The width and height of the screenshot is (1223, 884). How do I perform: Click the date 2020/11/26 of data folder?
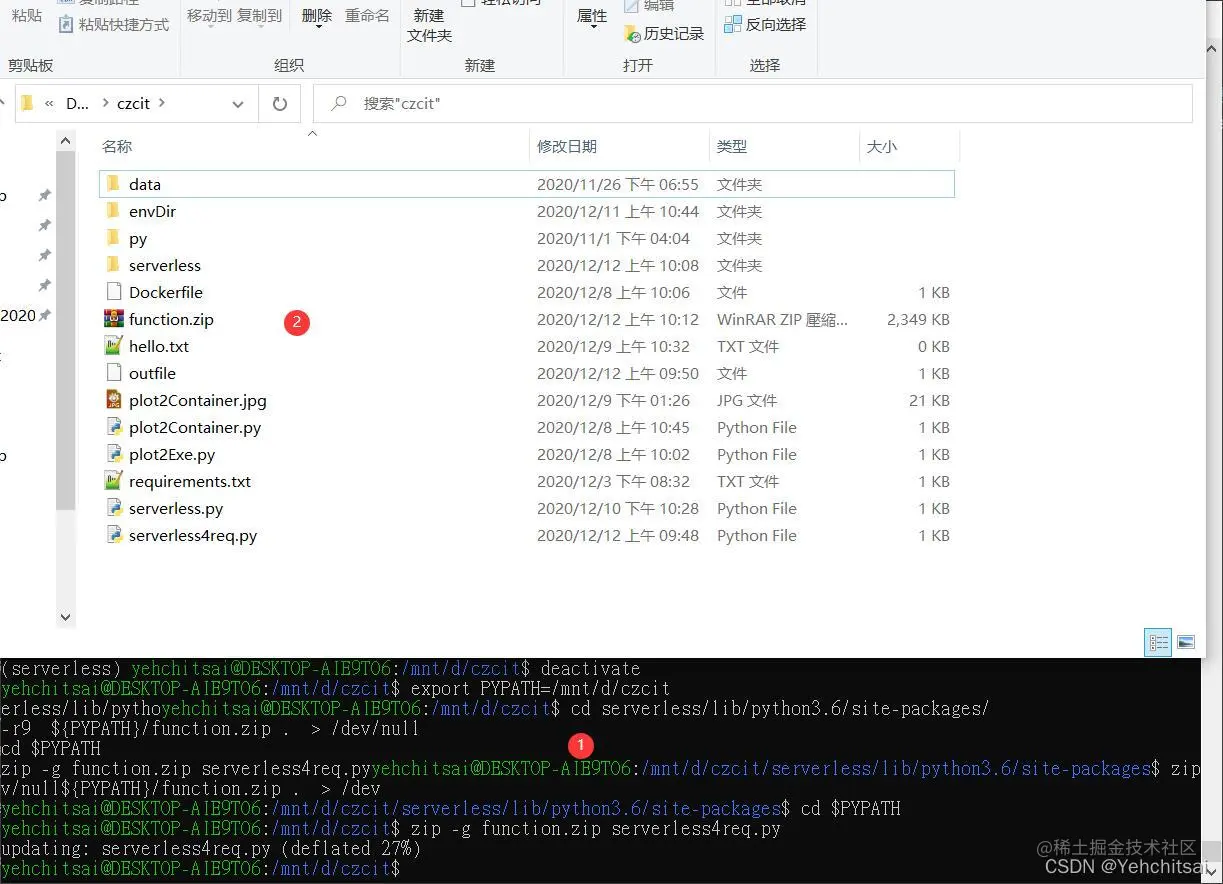pyautogui.click(x=618, y=184)
